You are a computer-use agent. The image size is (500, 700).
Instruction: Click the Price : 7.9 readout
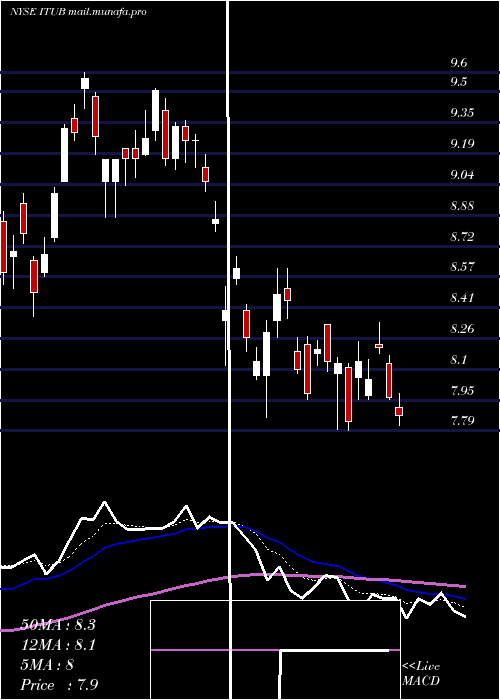[59, 685]
